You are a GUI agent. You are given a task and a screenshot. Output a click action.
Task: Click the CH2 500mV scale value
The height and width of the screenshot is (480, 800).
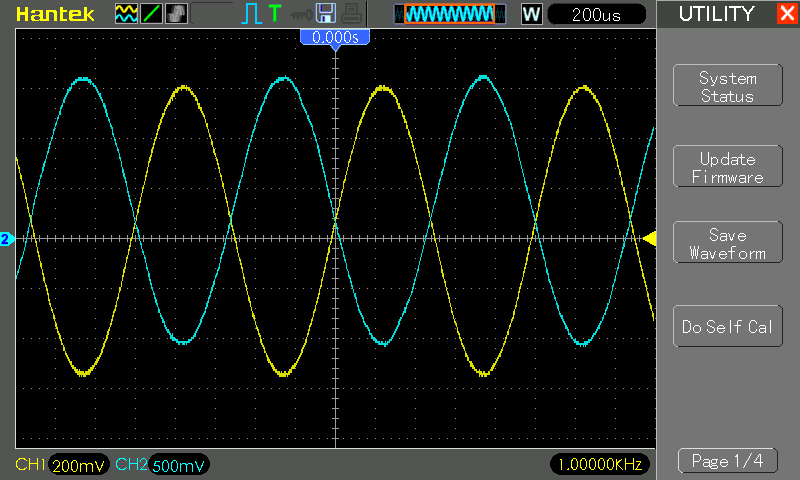pos(179,465)
